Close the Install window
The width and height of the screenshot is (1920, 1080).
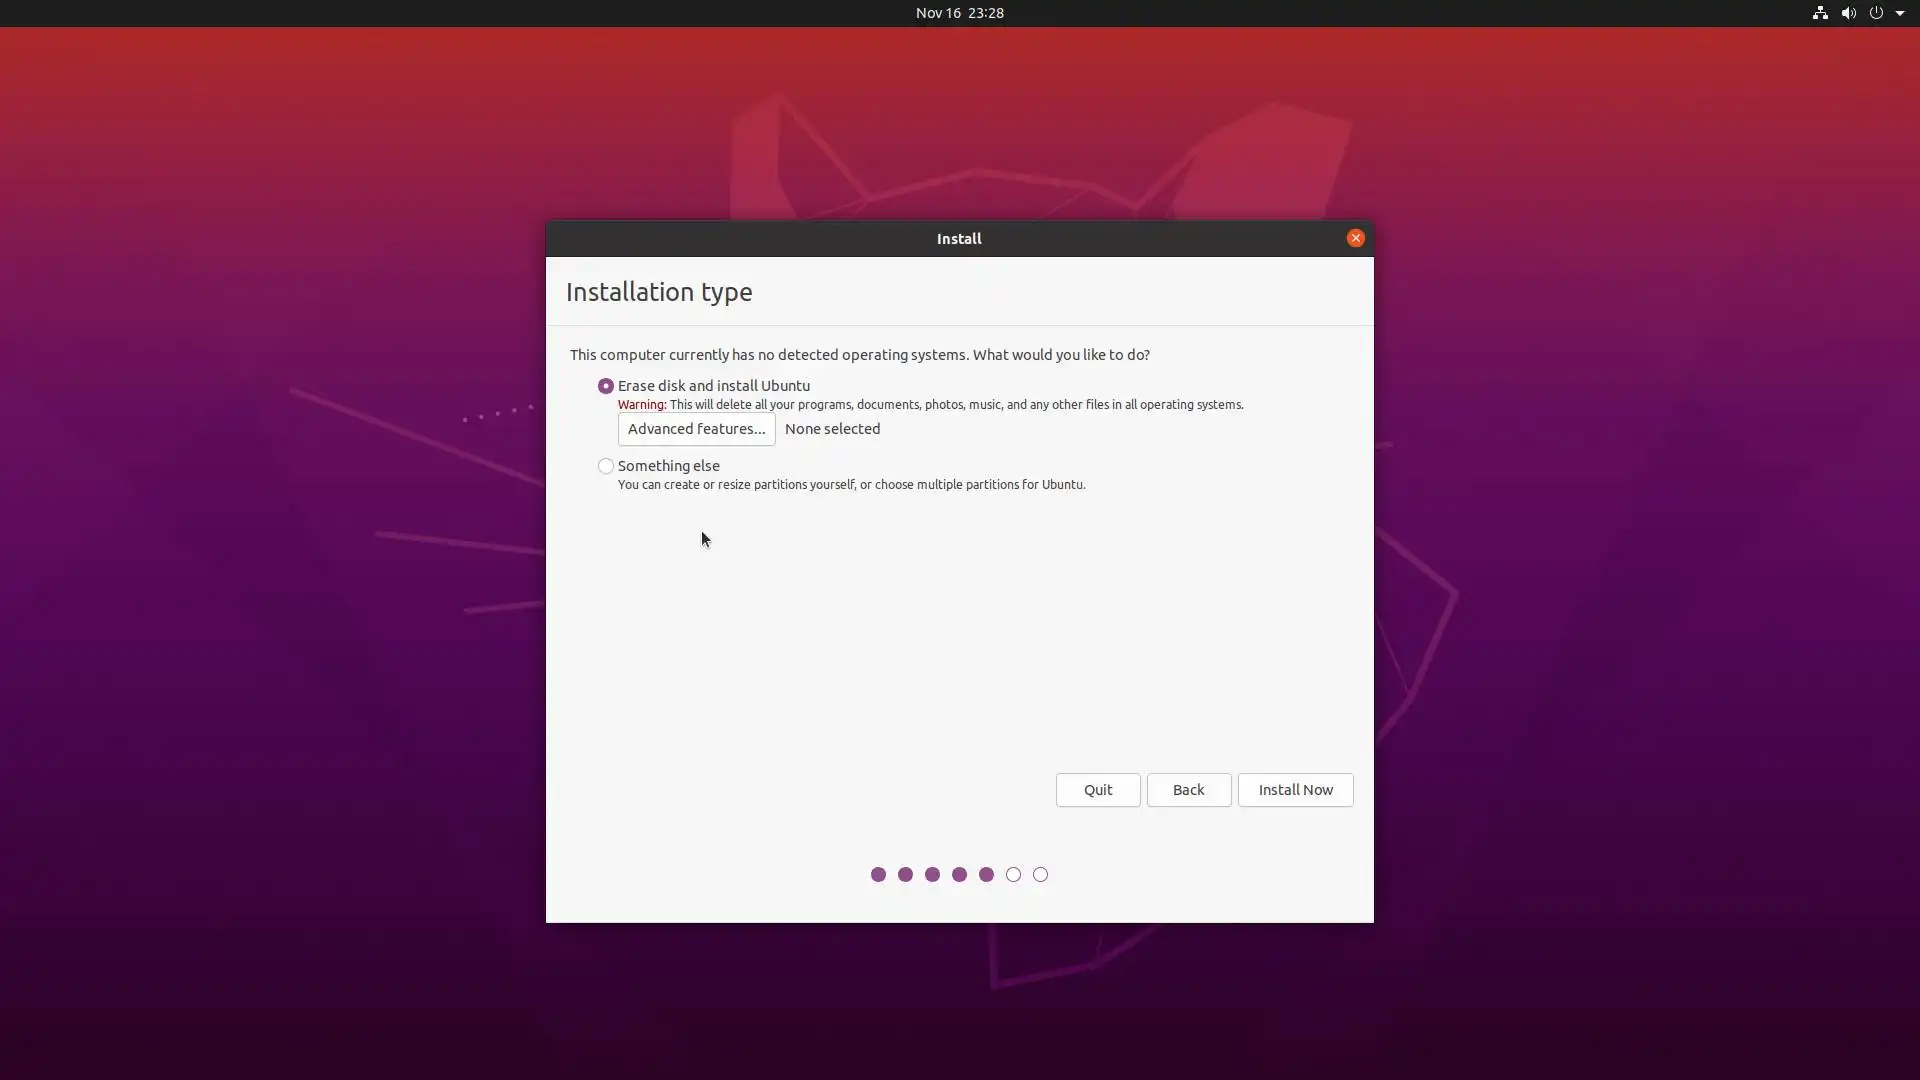click(x=1355, y=238)
